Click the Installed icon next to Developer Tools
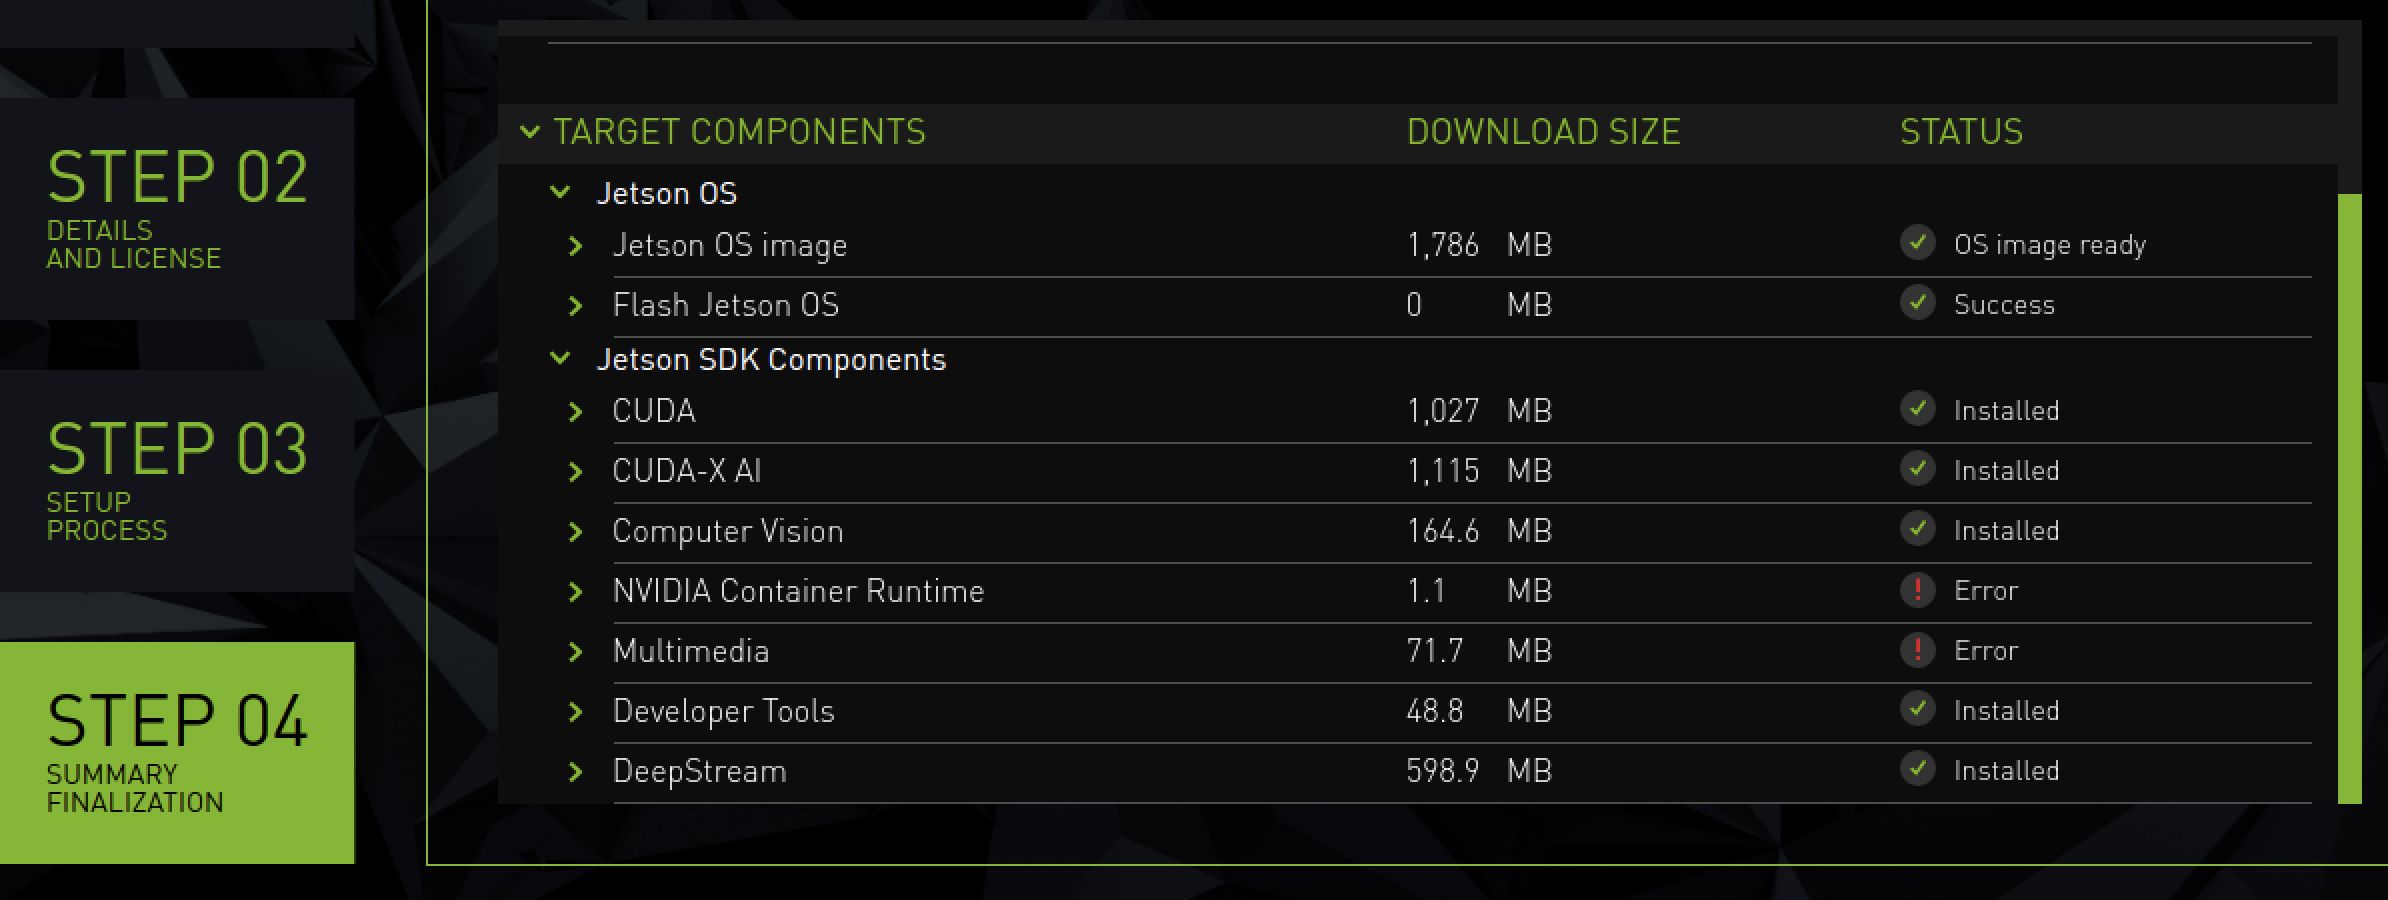This screenshot has width=2388, height=900. click(x=1917, y=710)
